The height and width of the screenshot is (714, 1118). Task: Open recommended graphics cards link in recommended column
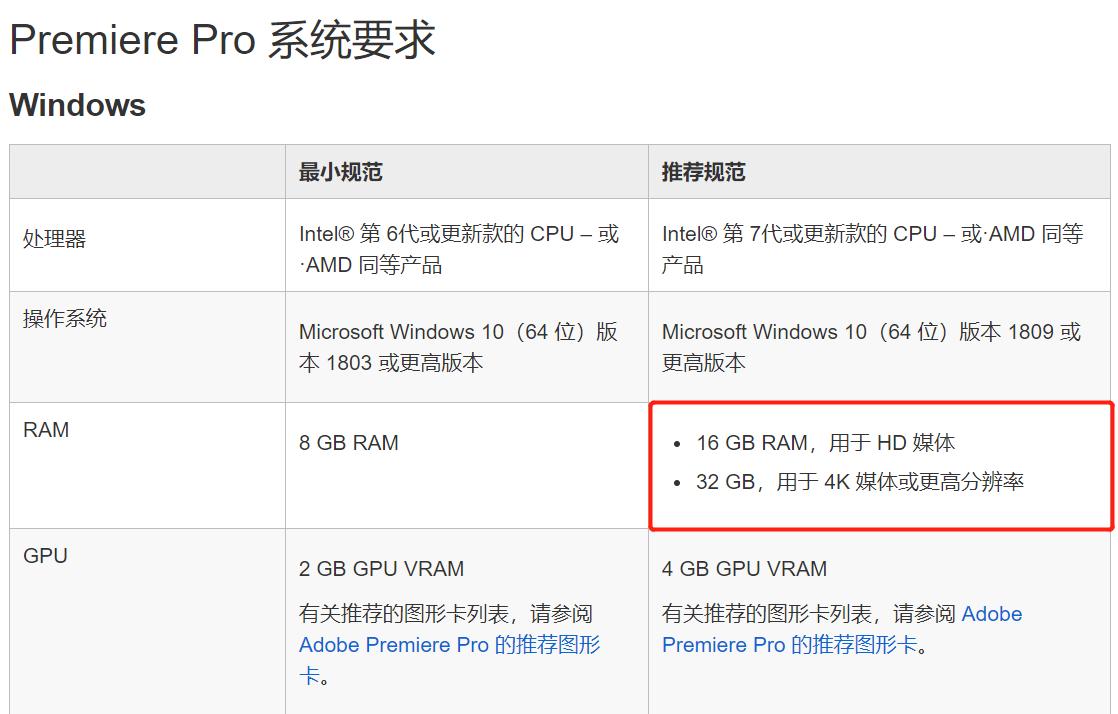pyautogui.click(x=789, y=645)
